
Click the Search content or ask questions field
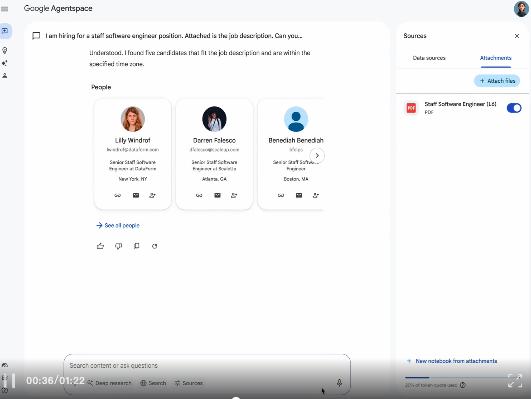(x=207, y=365)
